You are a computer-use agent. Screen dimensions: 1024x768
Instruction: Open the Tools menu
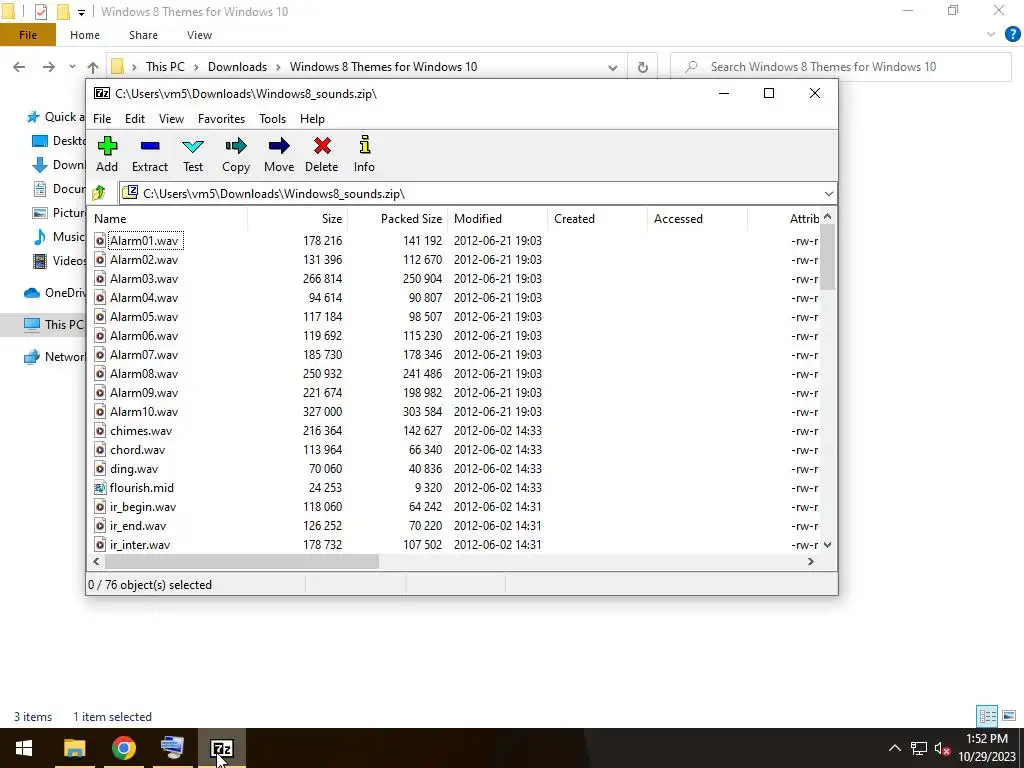[x=272, y=119]
